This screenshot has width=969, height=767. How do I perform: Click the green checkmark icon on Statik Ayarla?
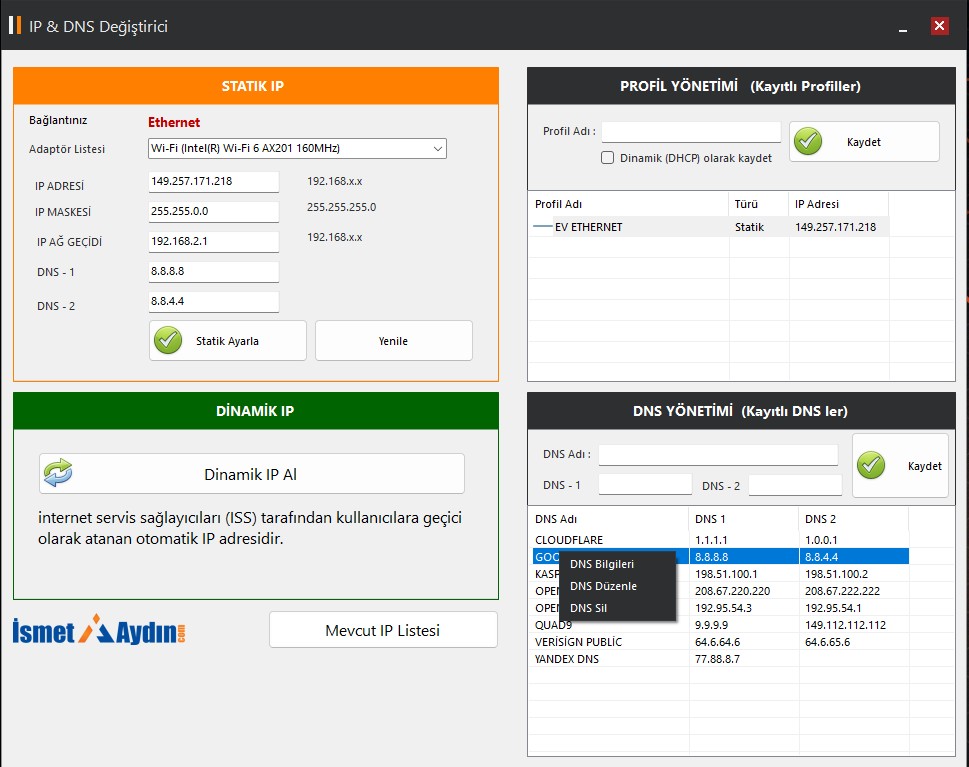(x=168, y=340)
